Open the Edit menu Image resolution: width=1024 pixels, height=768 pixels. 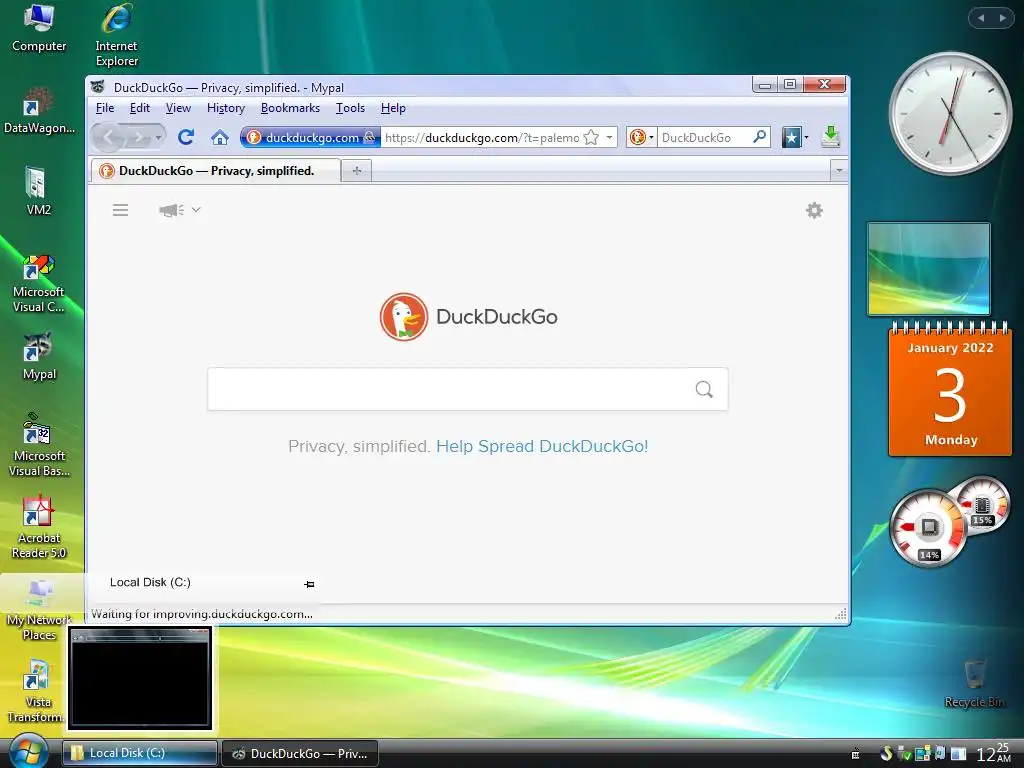click(140, 108)
